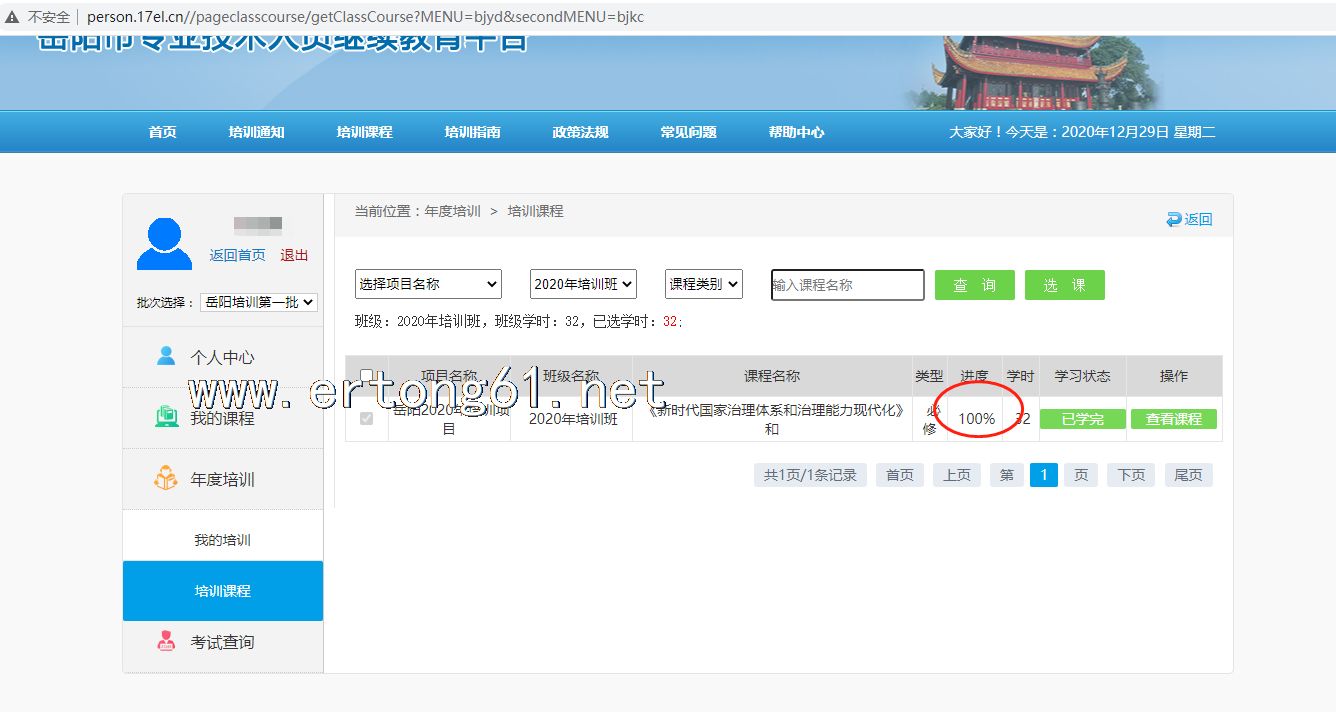Image resolution: width=1336 pixels, height=712 pixels.
Task: Click the 我的课程 computer icon
Action: tap(166, 417)
